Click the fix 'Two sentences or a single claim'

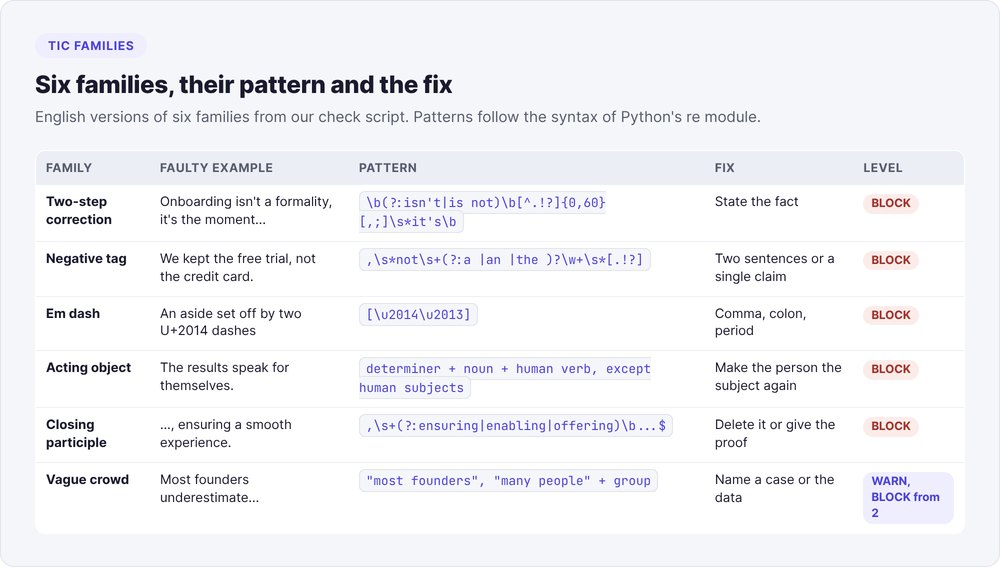[x=774, y=267]
